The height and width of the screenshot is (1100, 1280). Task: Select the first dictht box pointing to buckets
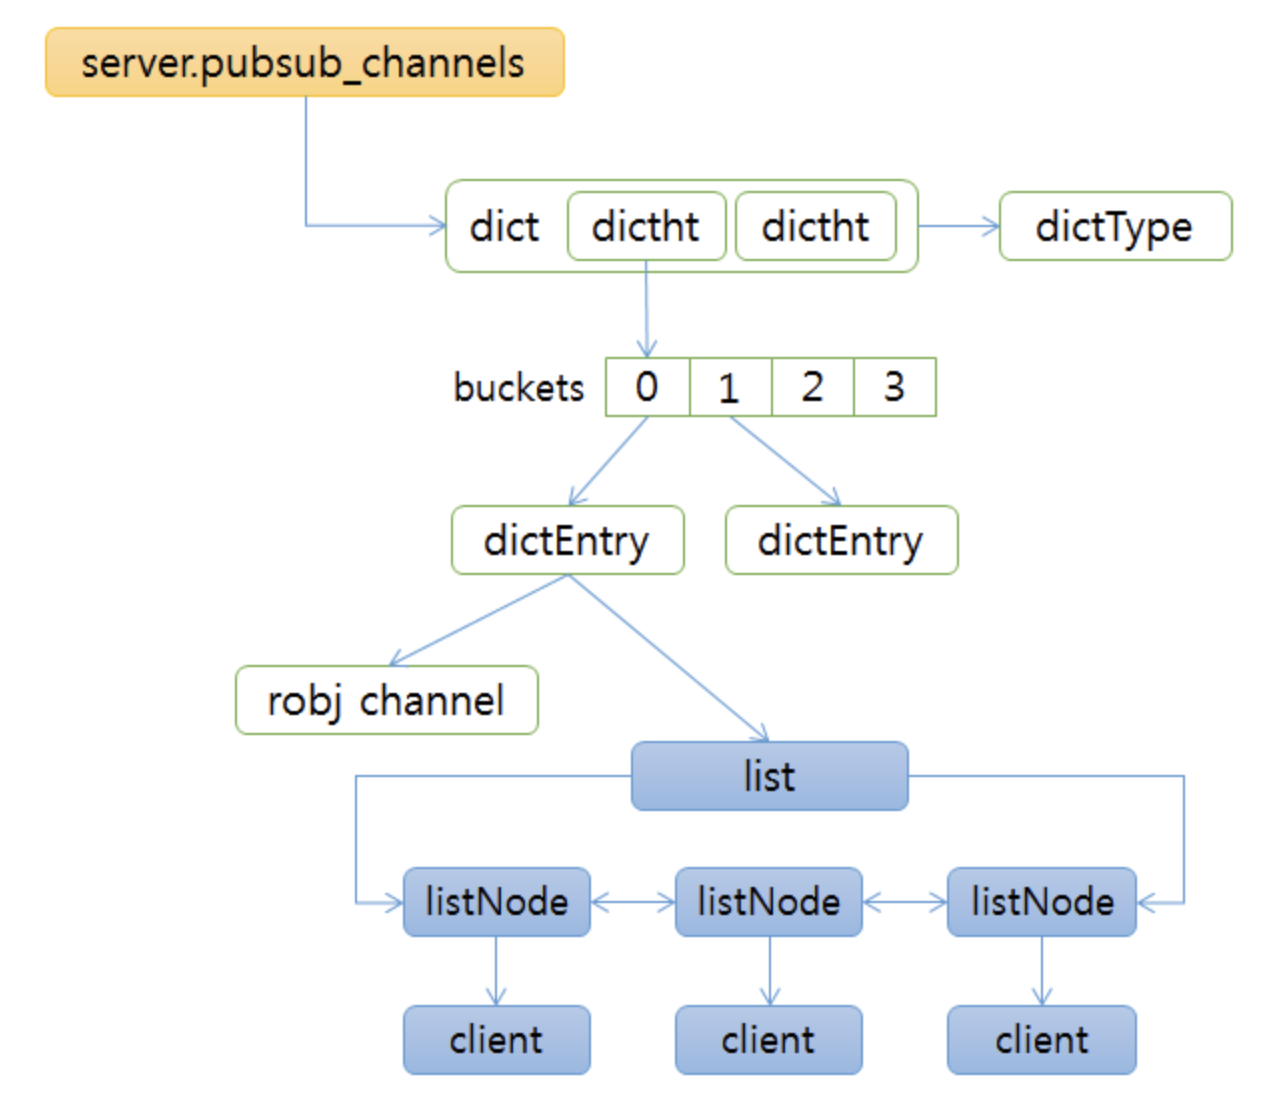646,226
